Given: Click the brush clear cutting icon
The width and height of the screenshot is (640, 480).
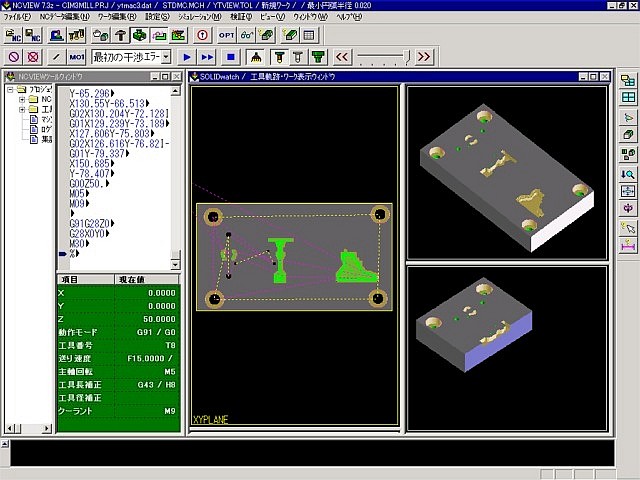Looking at the screenshot, I should click(x=256, y=57).
